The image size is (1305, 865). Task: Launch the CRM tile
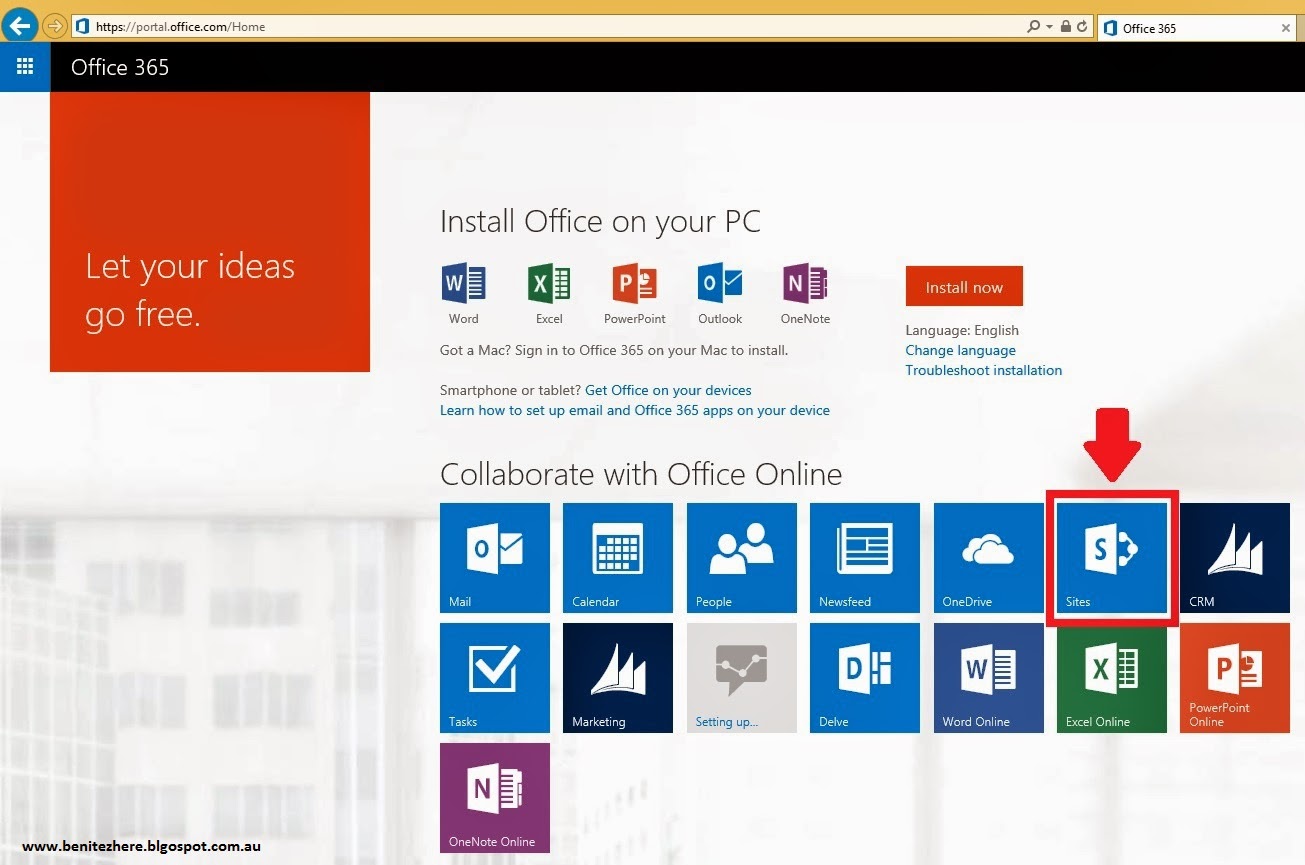coord(1234,557)
